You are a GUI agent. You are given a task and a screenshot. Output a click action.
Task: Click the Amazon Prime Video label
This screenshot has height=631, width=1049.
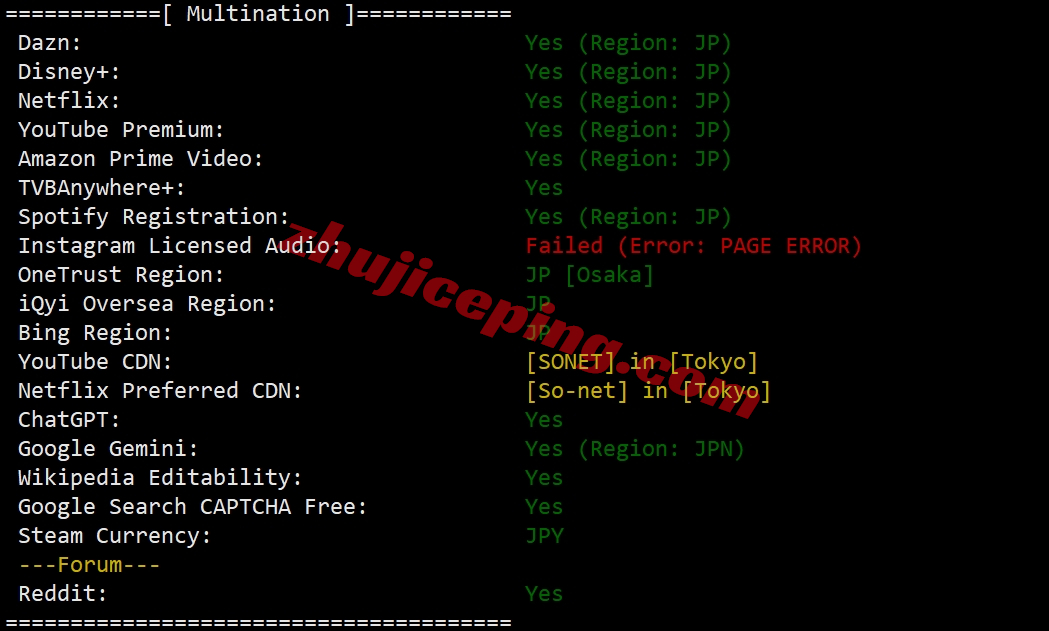click(140, 159)
